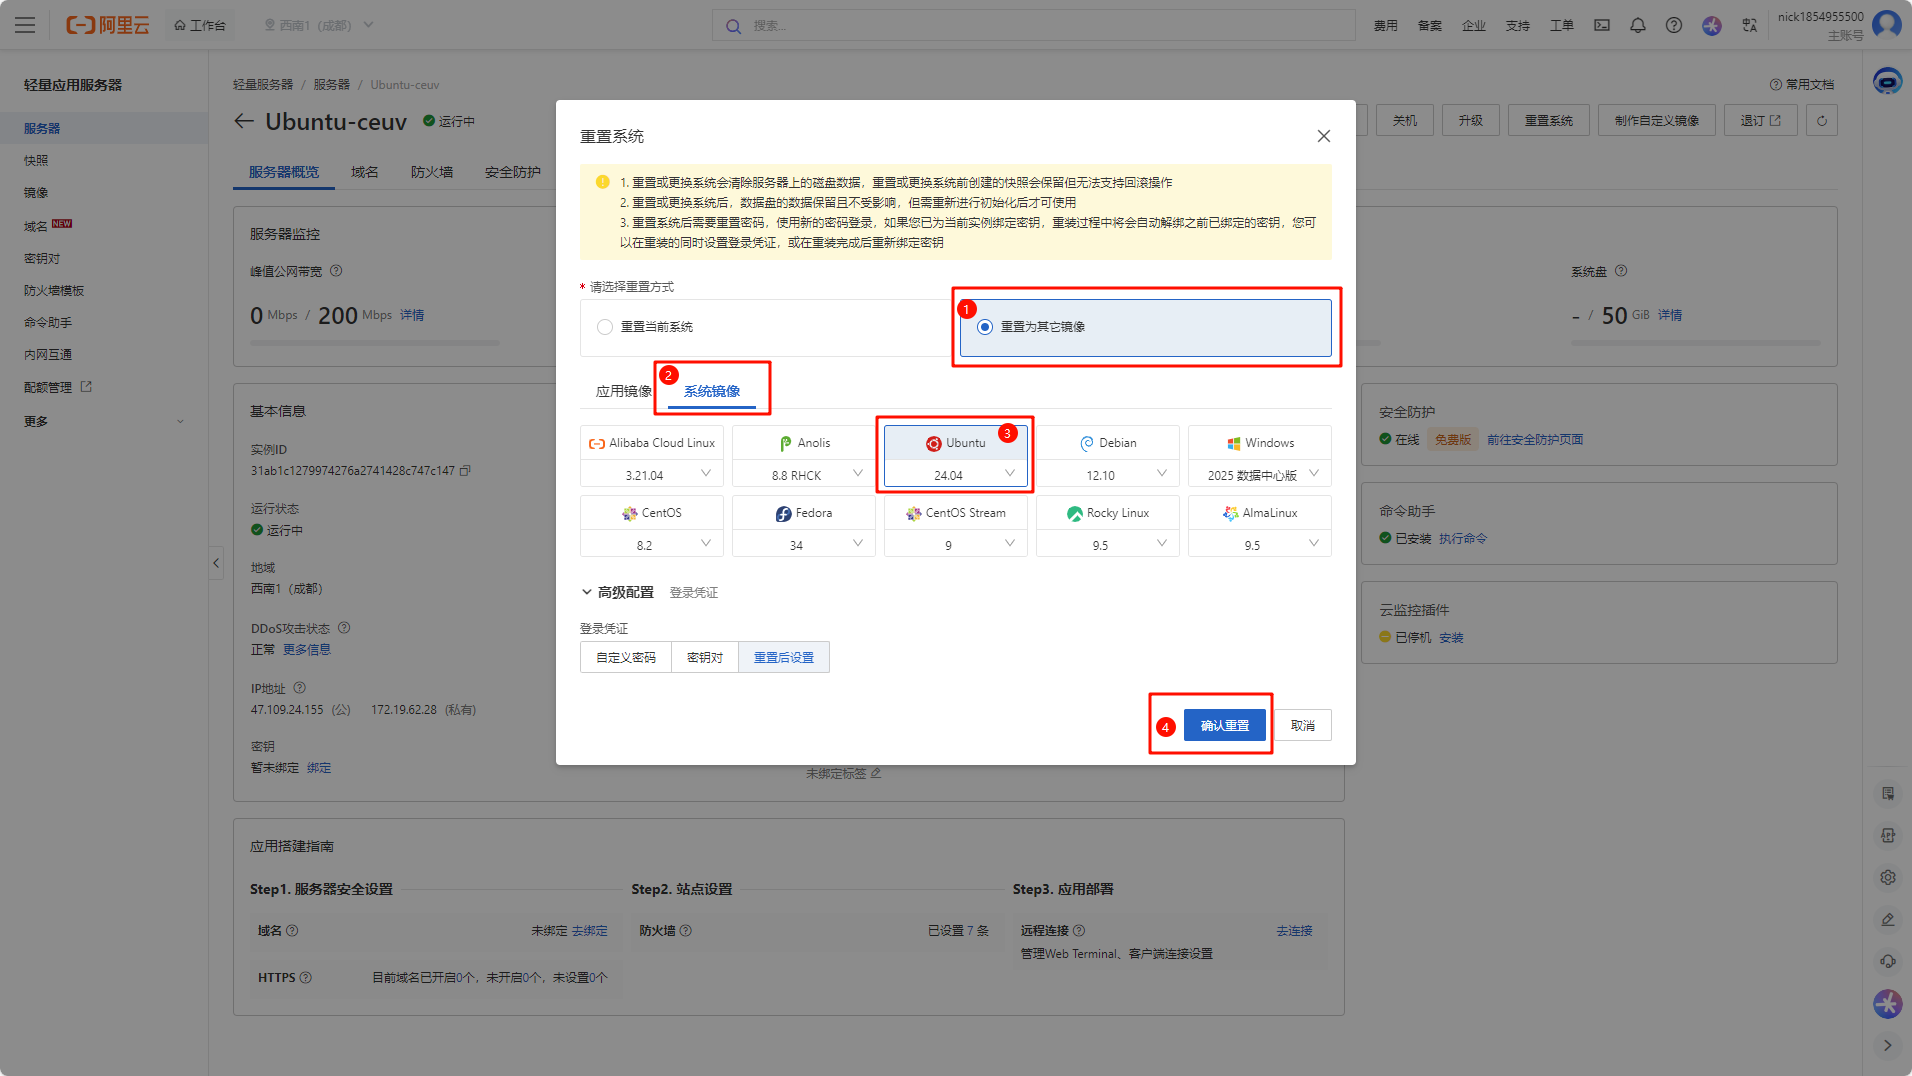This screenshot has height=1076, width=1912.
Task: Click the 确认重置 button
Action: click(1224, 725)
